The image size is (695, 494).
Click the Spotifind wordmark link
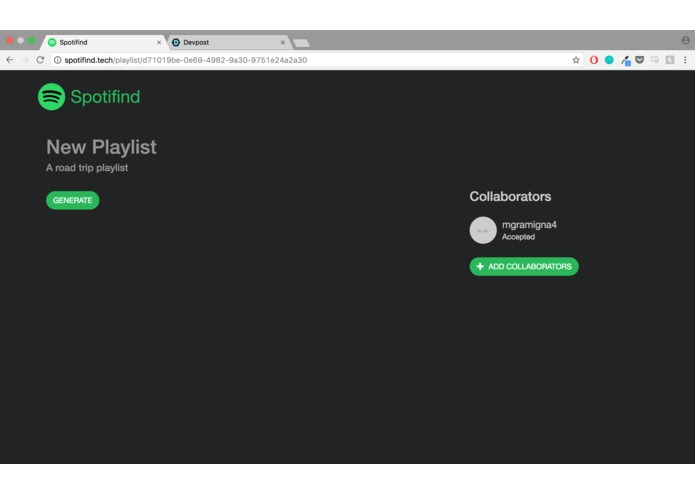105,97
